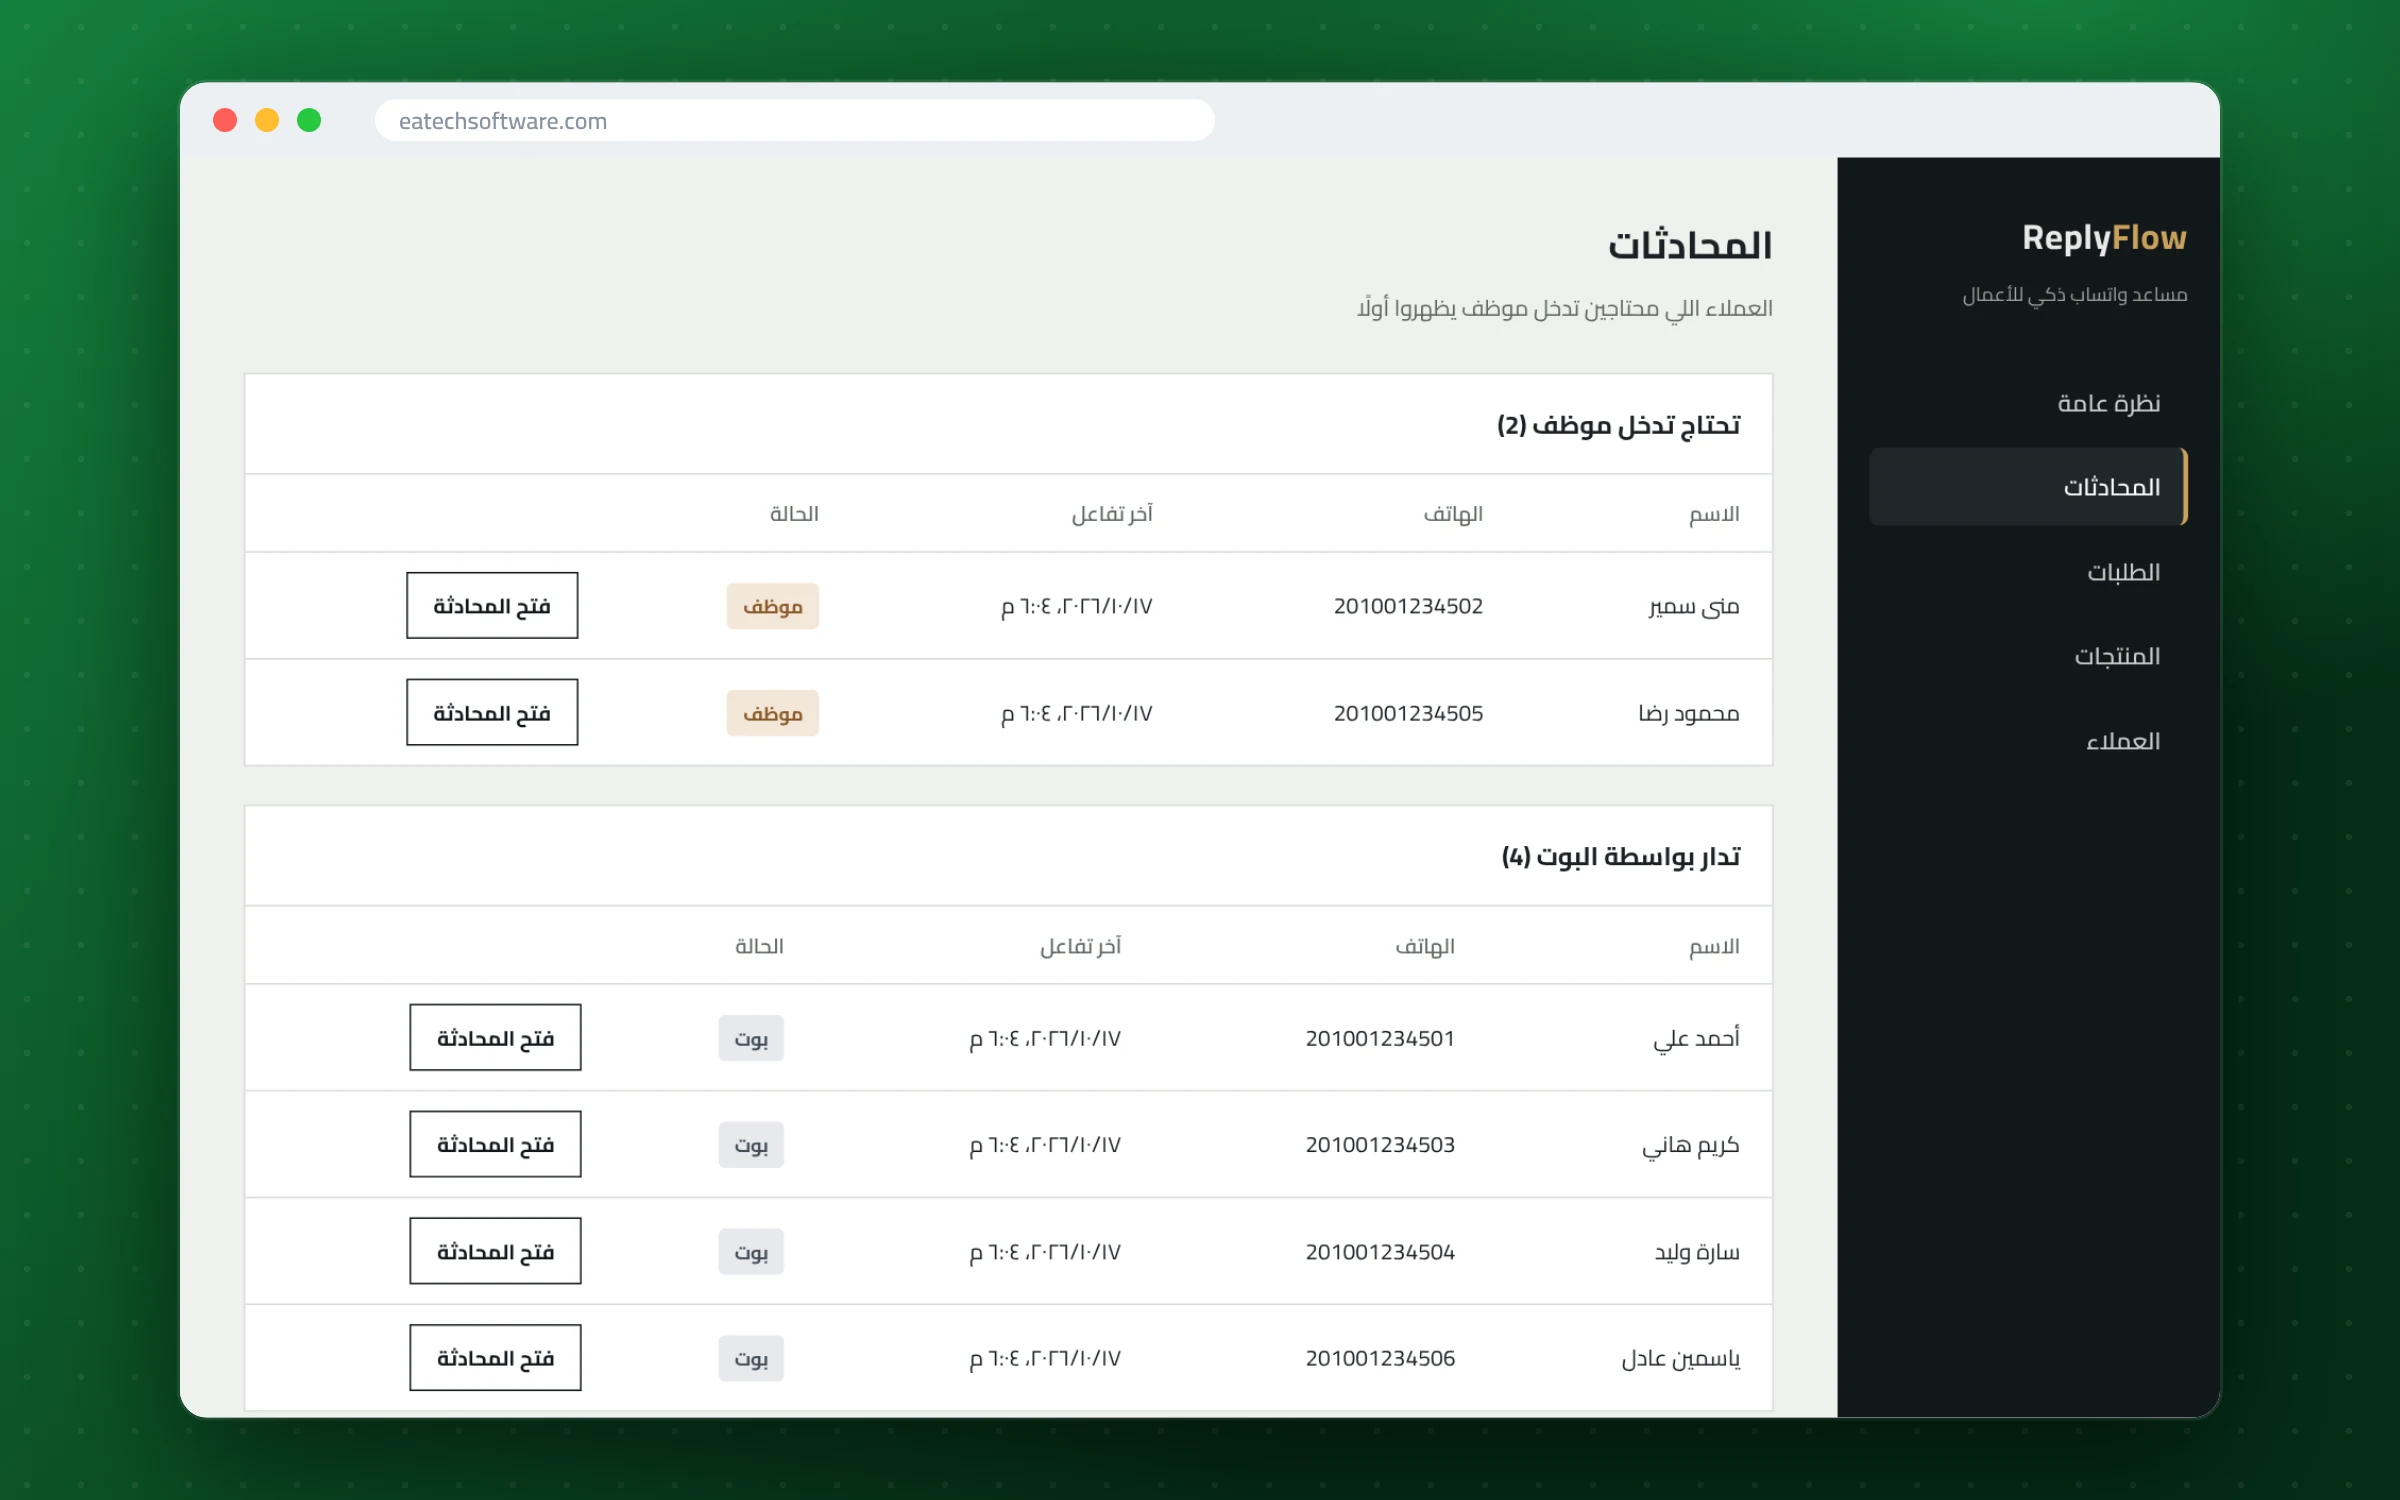
Task: Select the name محمود رضا
Action: point(1689,713)
